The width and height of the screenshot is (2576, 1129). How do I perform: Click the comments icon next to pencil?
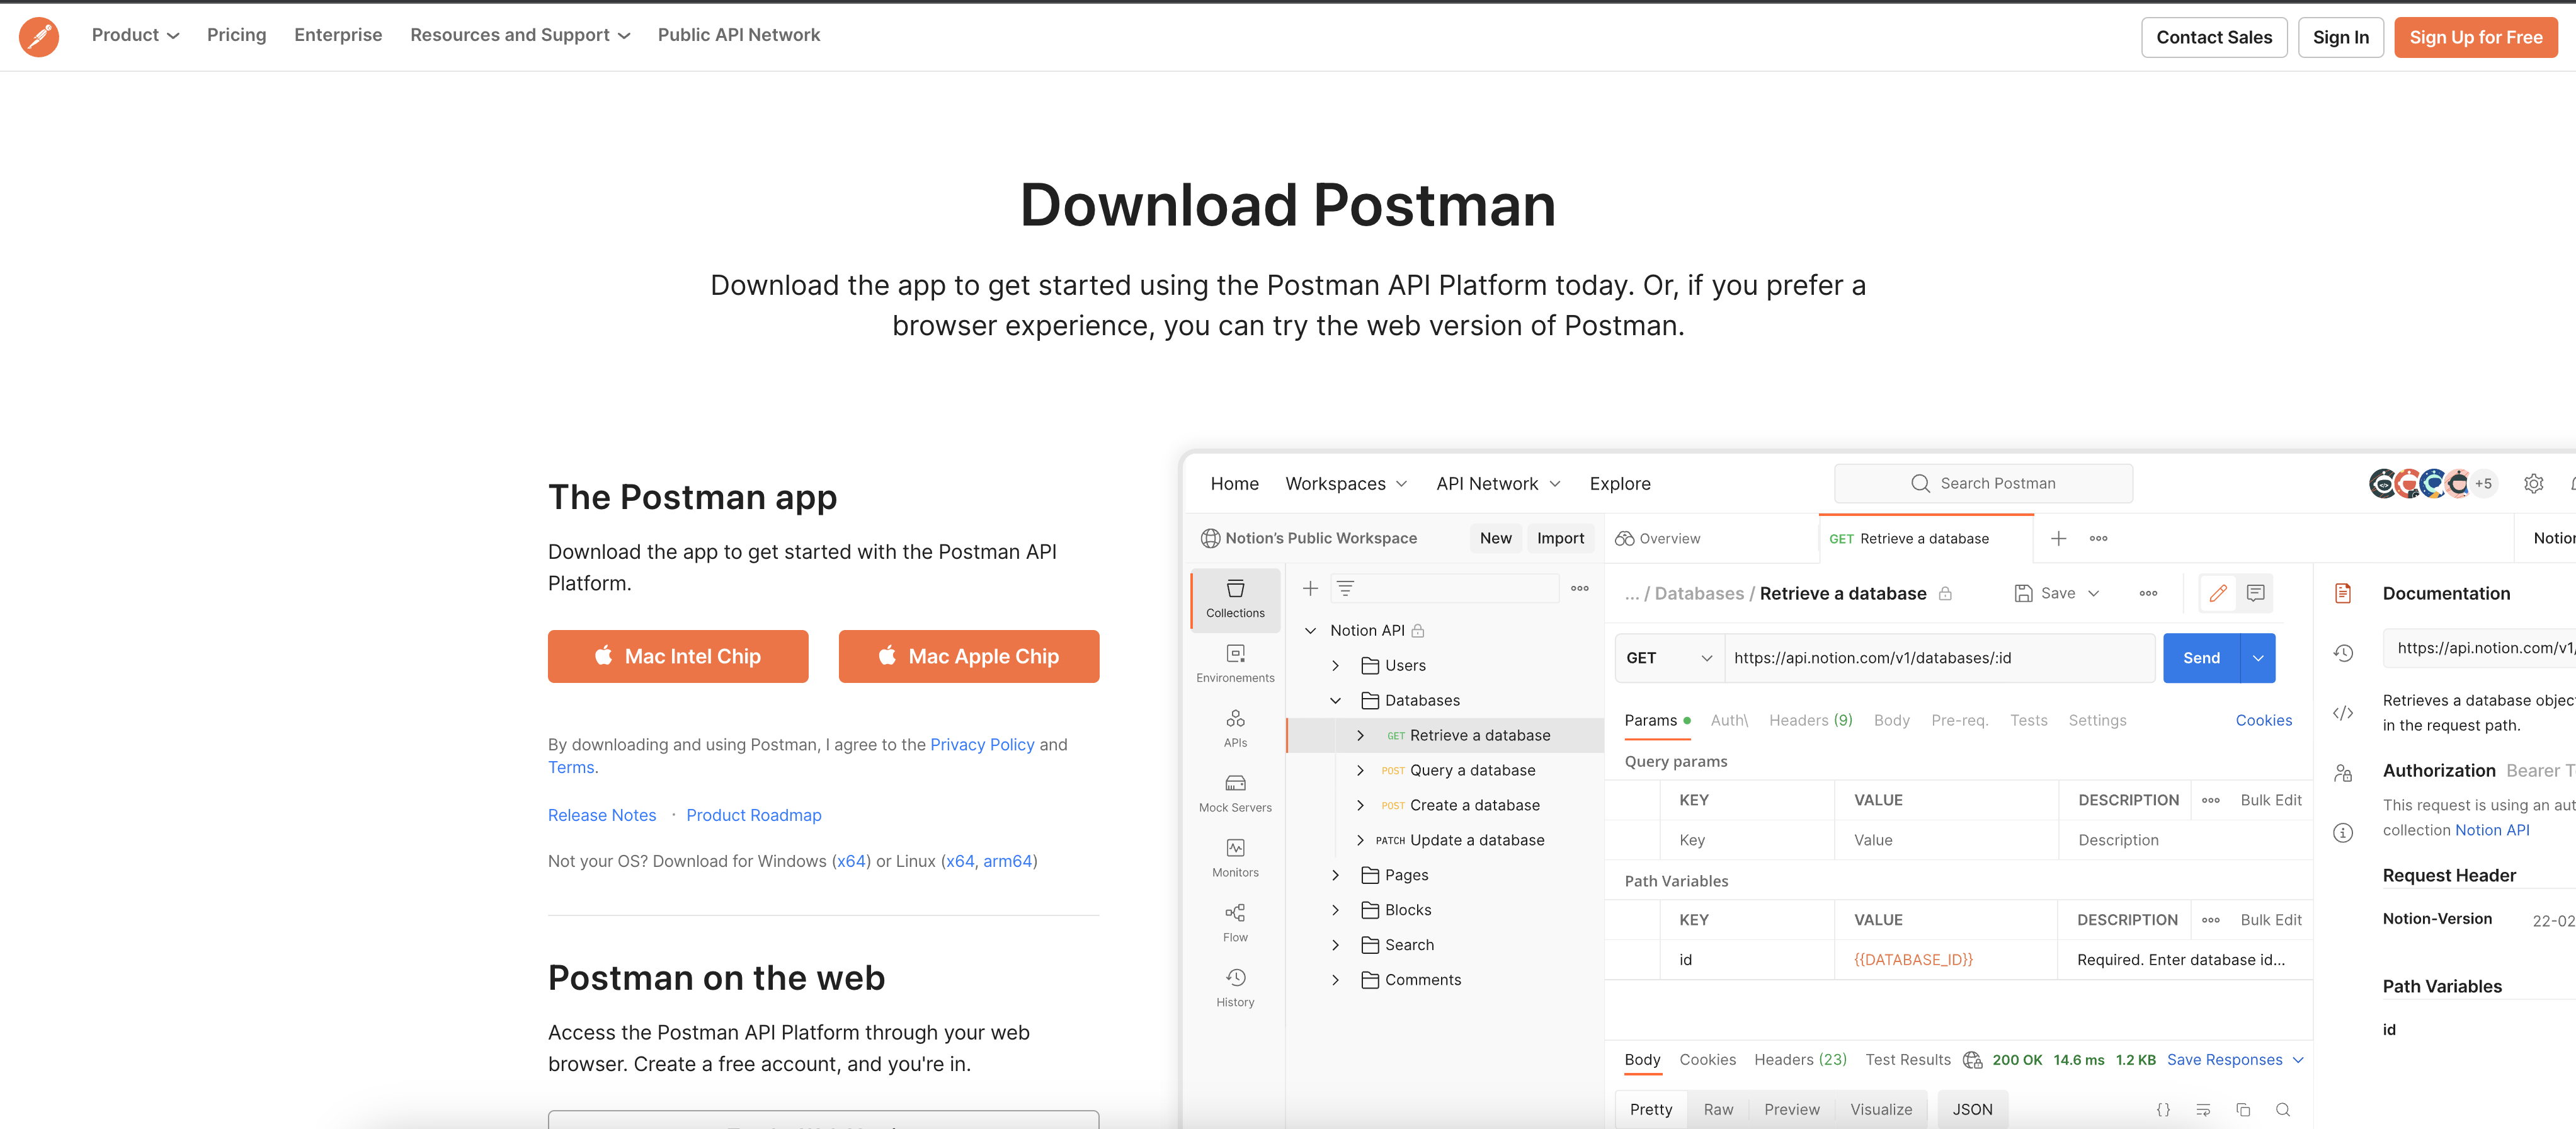click(x=2255, y=593)
